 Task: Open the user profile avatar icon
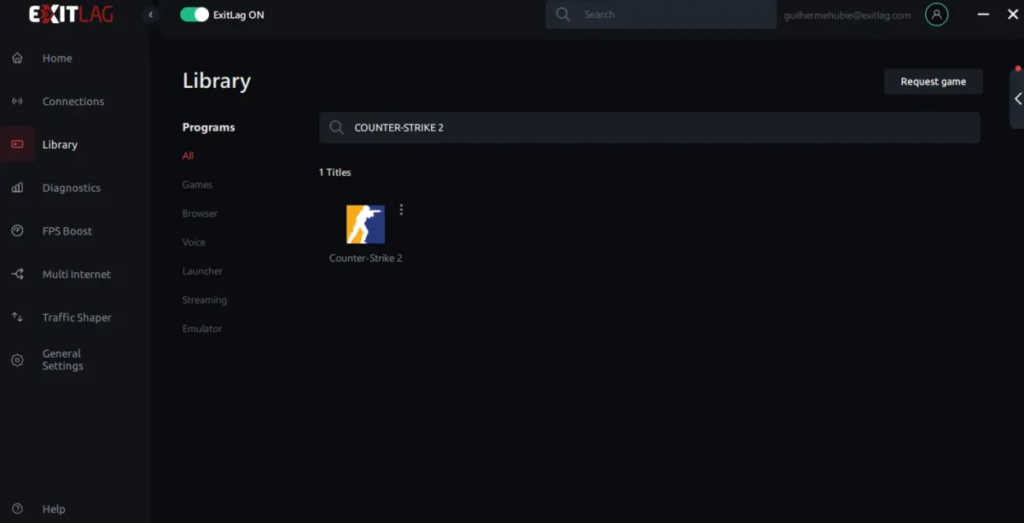tap(936, 15)
